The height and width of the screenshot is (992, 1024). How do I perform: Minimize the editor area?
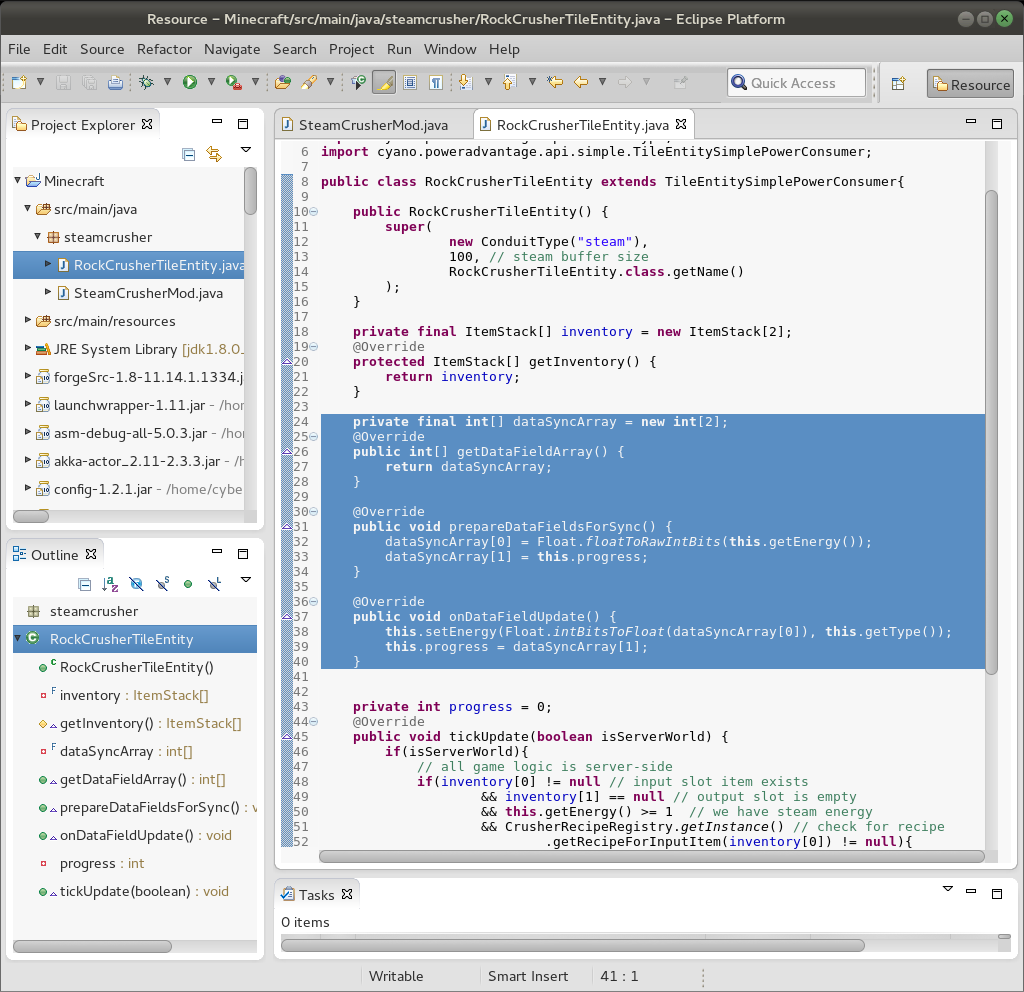(970, 122)
